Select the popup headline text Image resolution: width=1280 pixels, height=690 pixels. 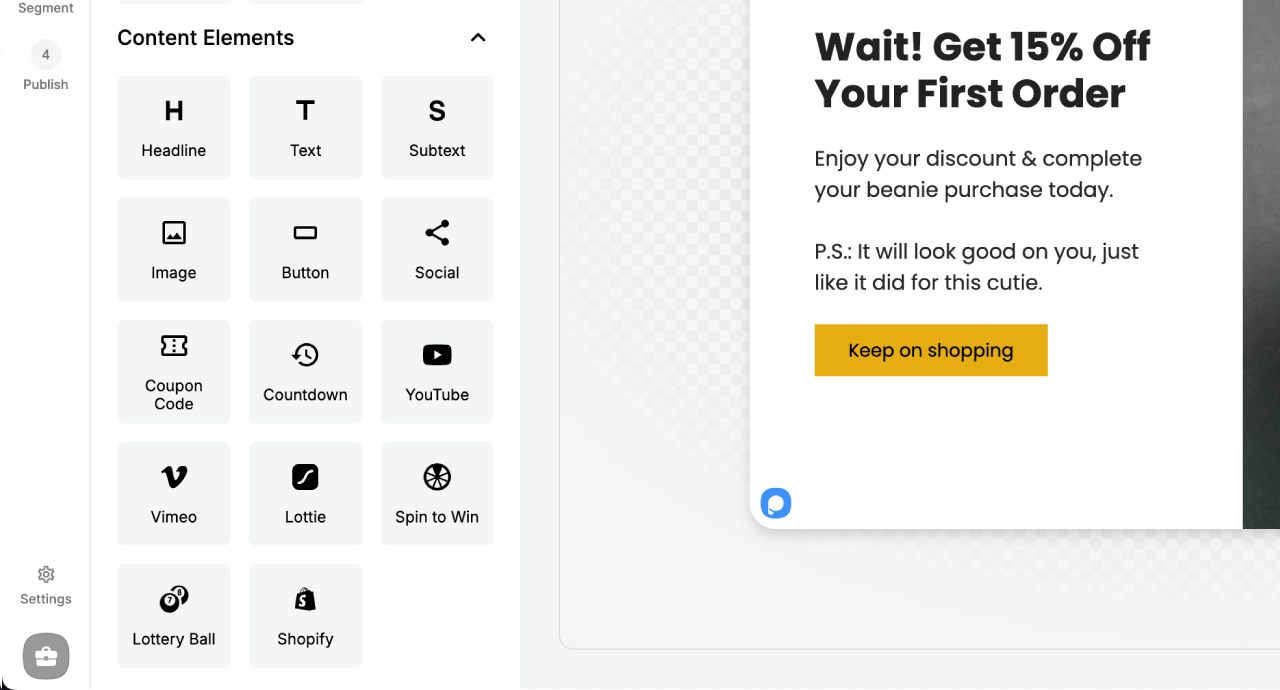(x=982, y=70)
